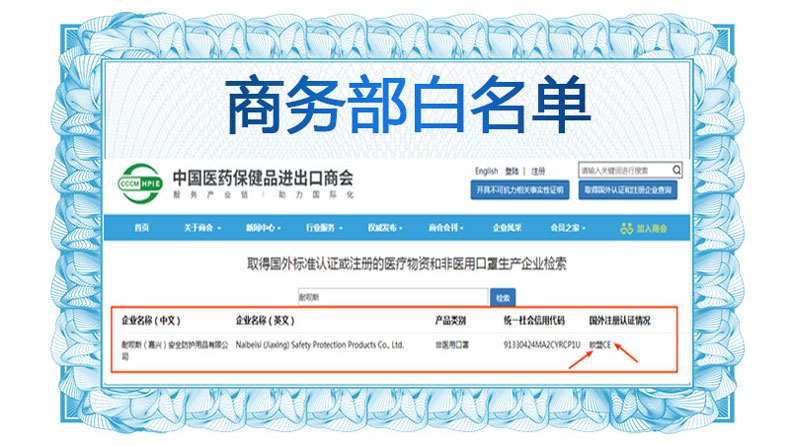Click the header keyword search field
Screen dimensions: 790x446
pyautogui.click(x=624, y=170)
